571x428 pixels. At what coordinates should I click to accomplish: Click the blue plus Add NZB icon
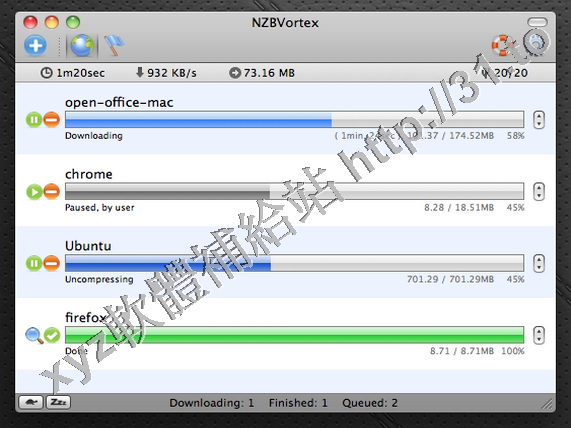(x=35, y=46)
